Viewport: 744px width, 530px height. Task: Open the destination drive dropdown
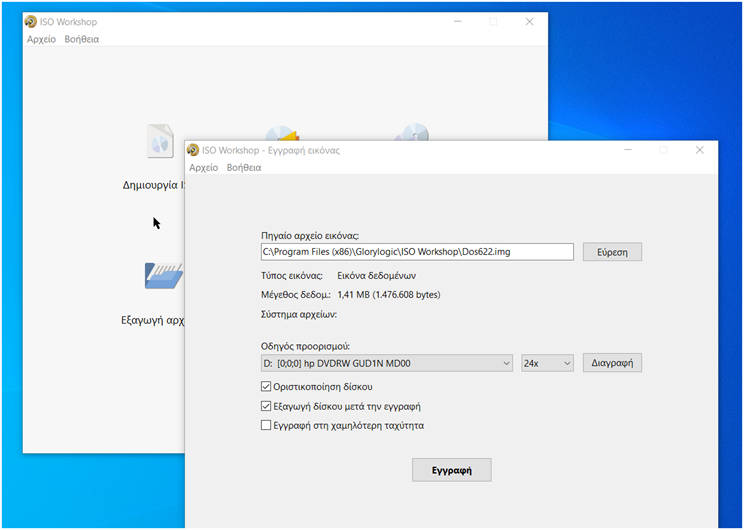387,363
